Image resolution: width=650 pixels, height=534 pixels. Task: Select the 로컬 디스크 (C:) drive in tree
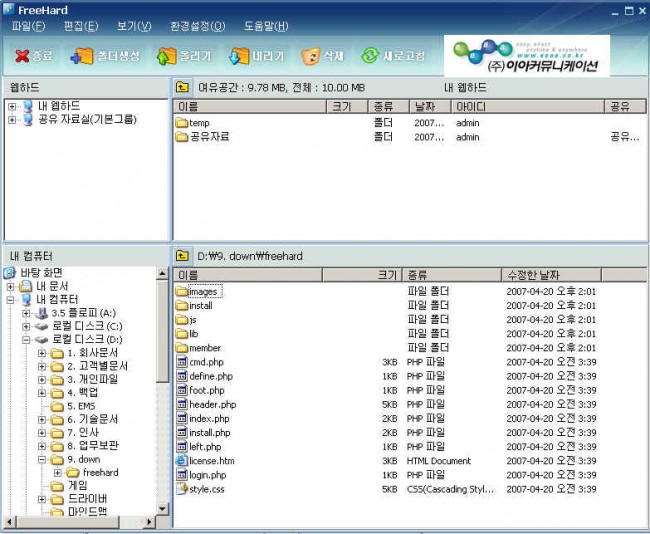click(x=86, y=326)
